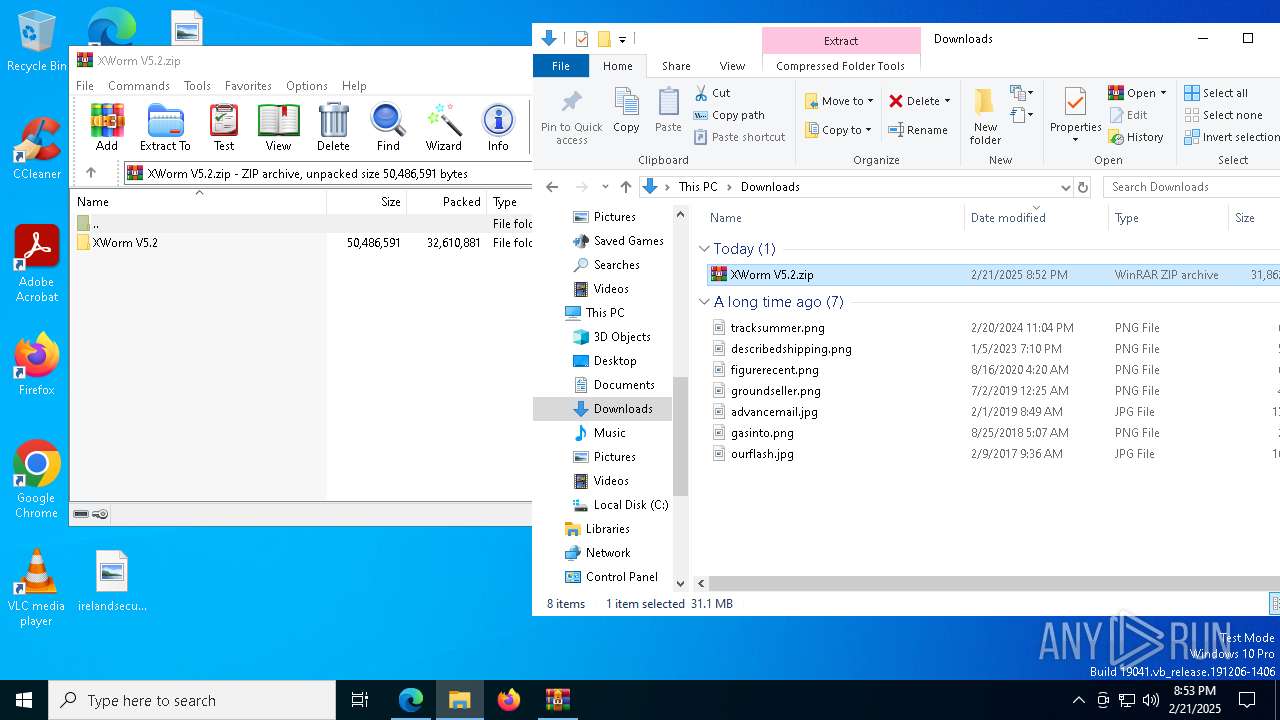Switch to the View ribbon tab
Viewport: 1280px width, 720px height.
[x=732, y=66]
